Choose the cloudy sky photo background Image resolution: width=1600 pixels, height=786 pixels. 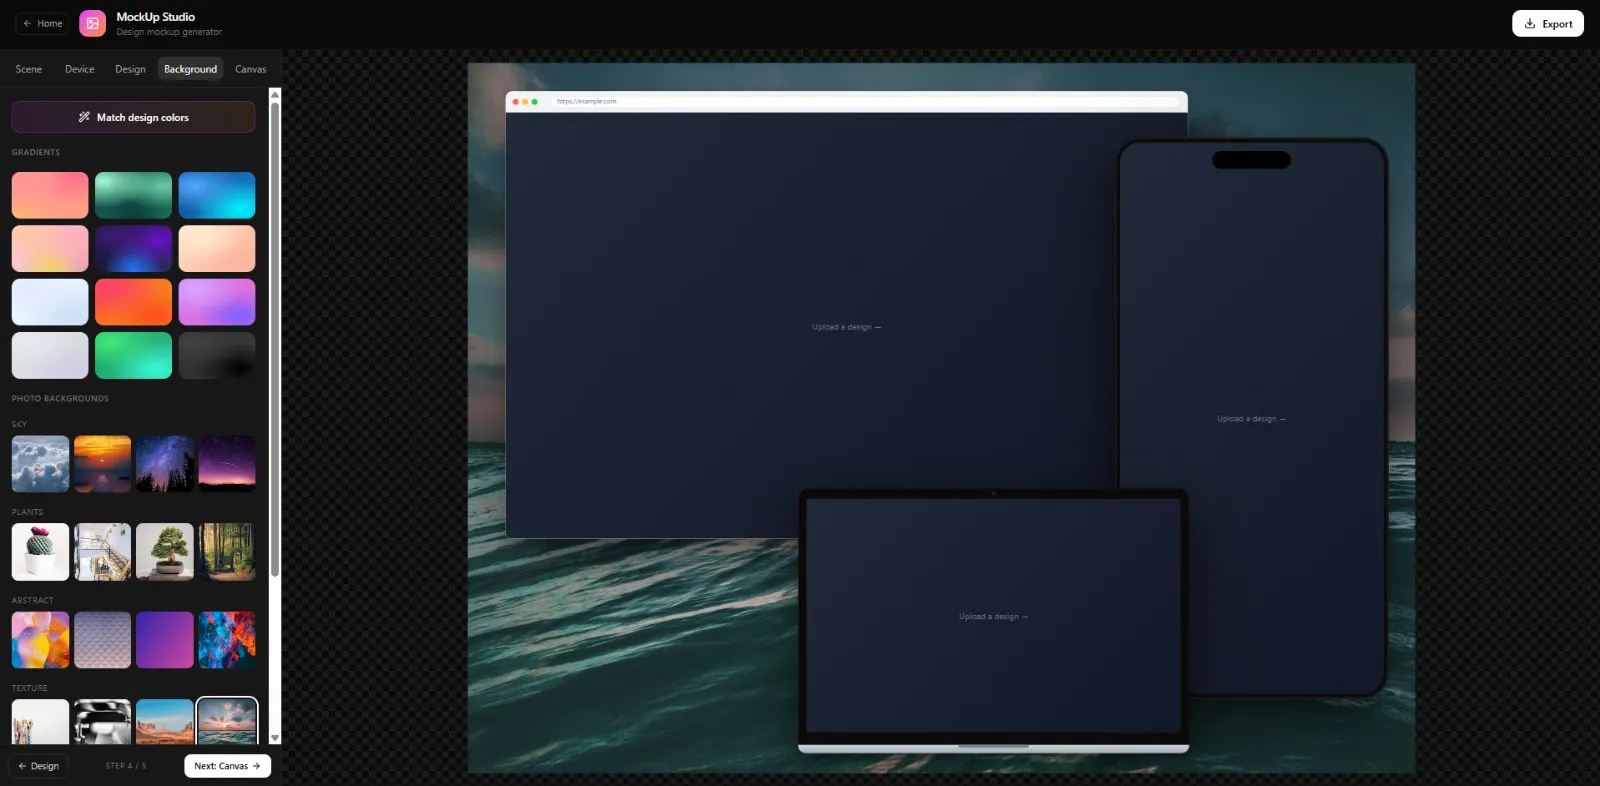click(40, 464)
